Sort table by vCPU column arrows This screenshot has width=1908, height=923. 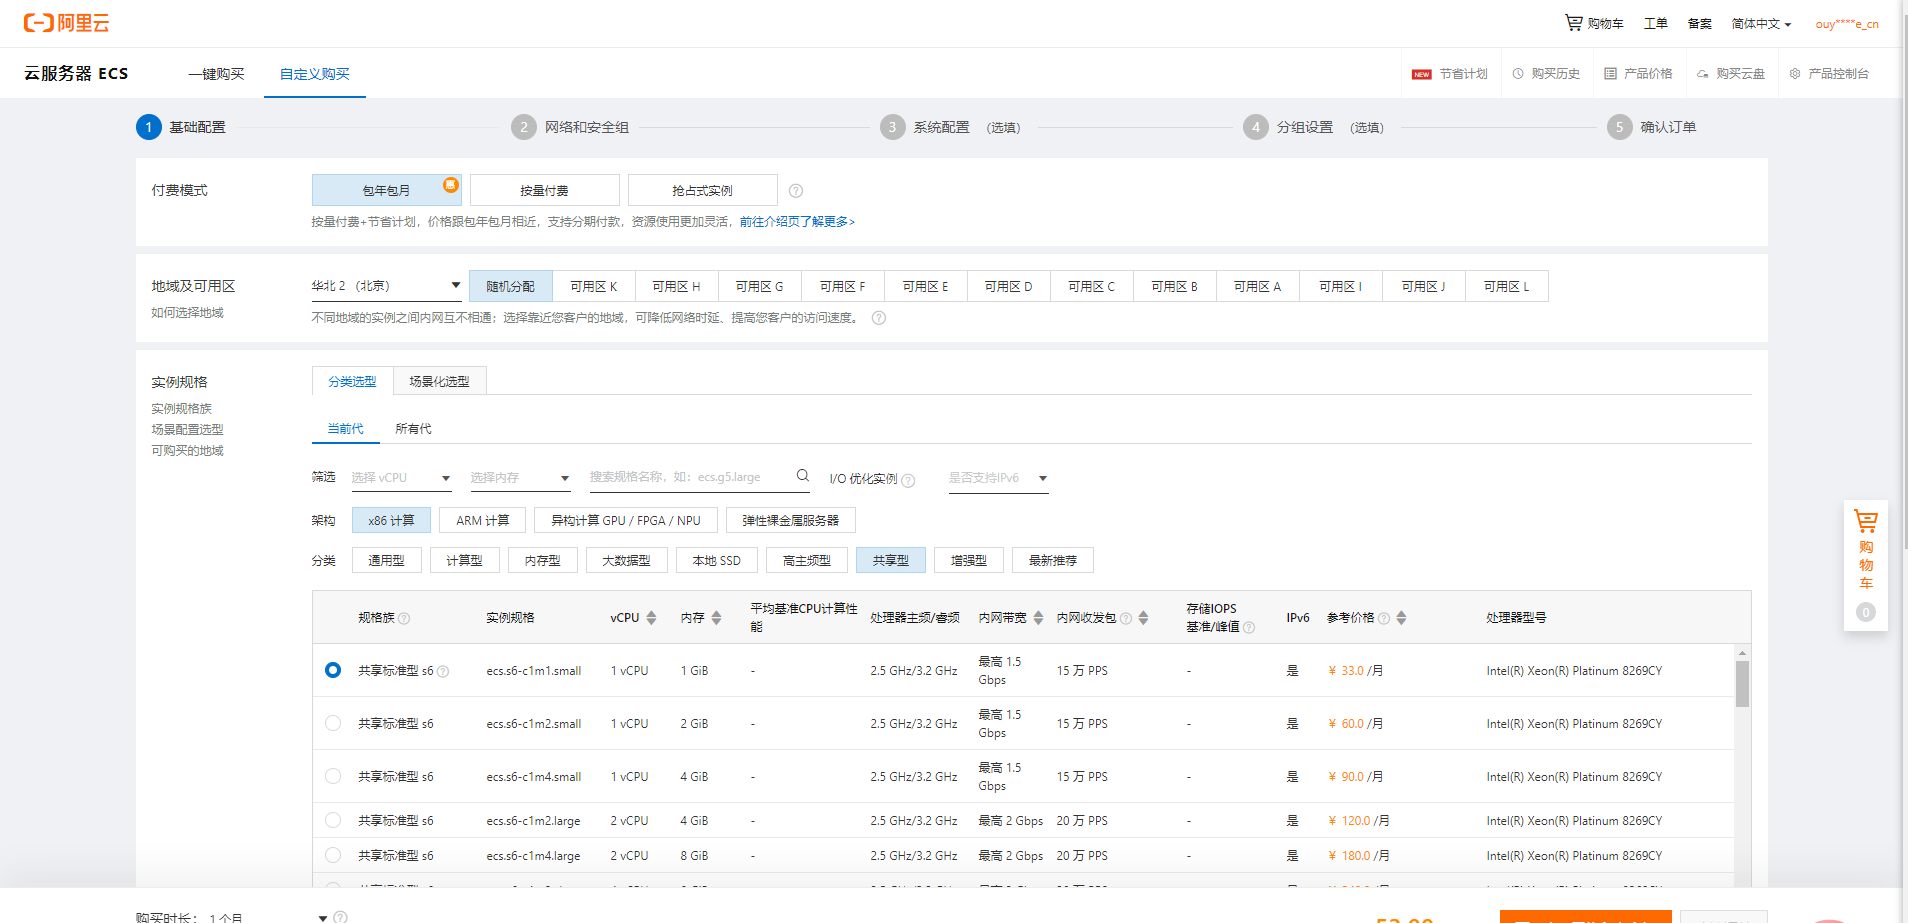(651, 618)
